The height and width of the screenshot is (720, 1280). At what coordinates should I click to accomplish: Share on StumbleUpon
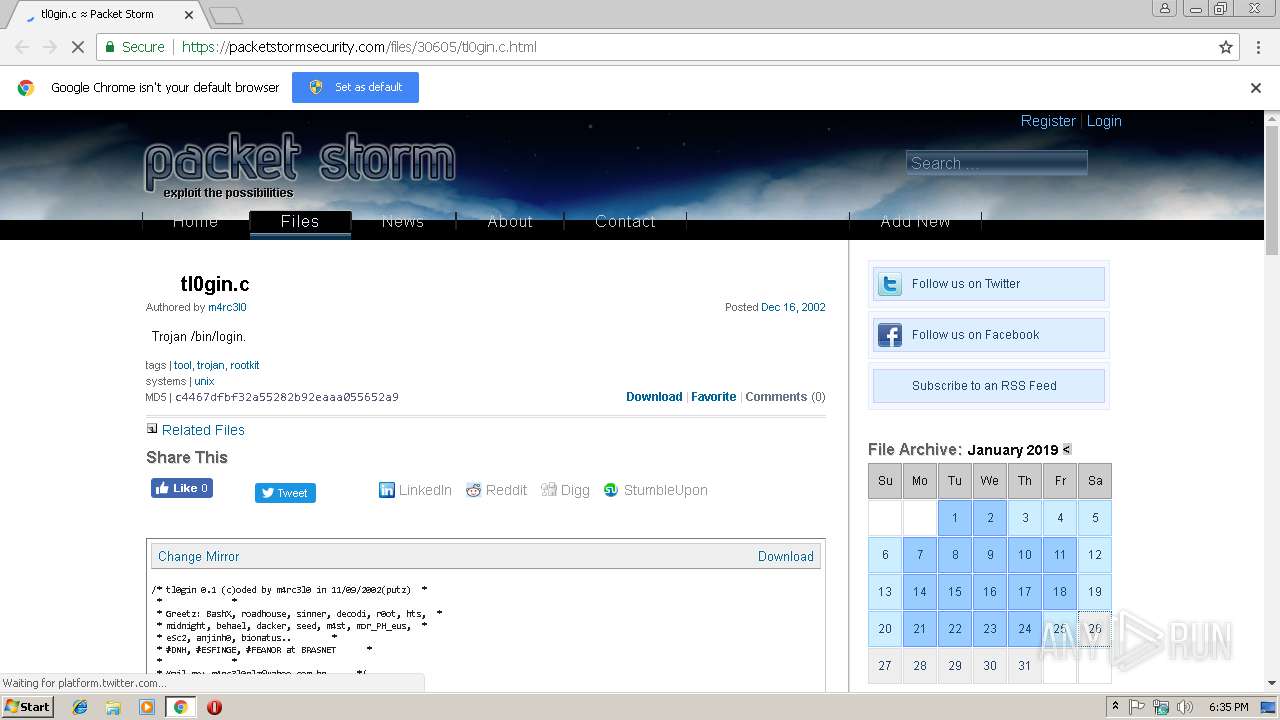point(655,490)
